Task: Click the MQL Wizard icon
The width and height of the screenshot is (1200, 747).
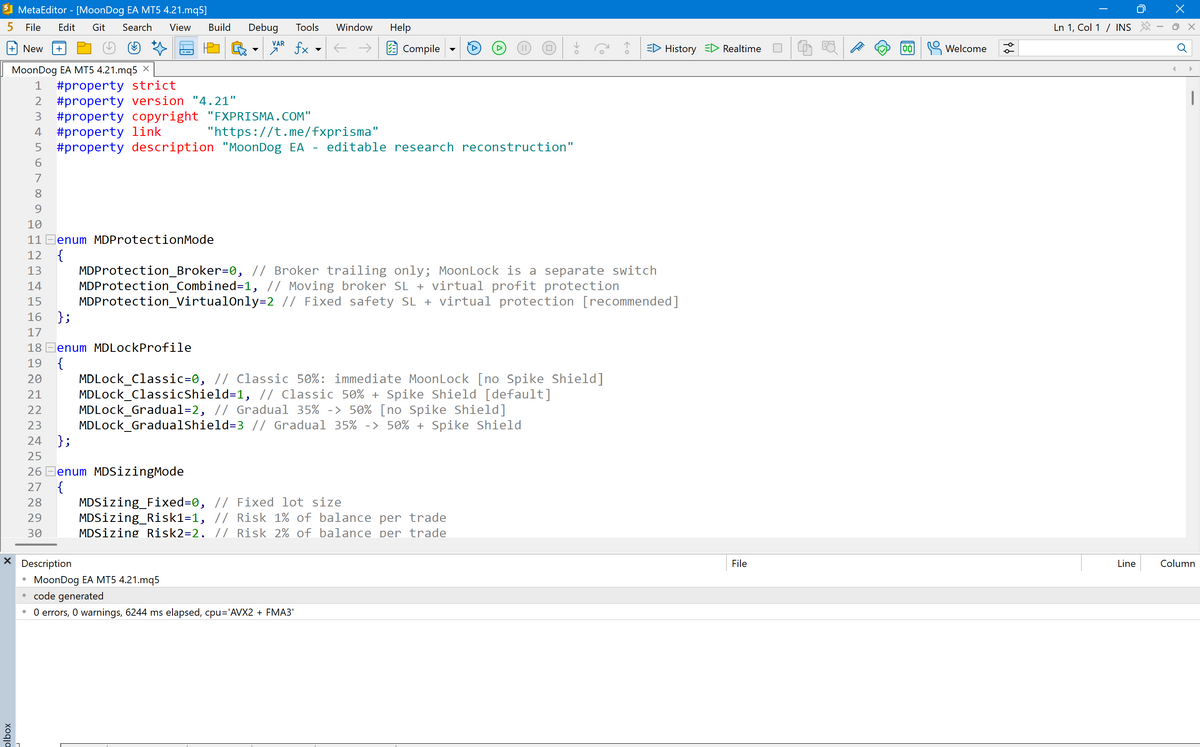Action: click(x=240, y=48)
